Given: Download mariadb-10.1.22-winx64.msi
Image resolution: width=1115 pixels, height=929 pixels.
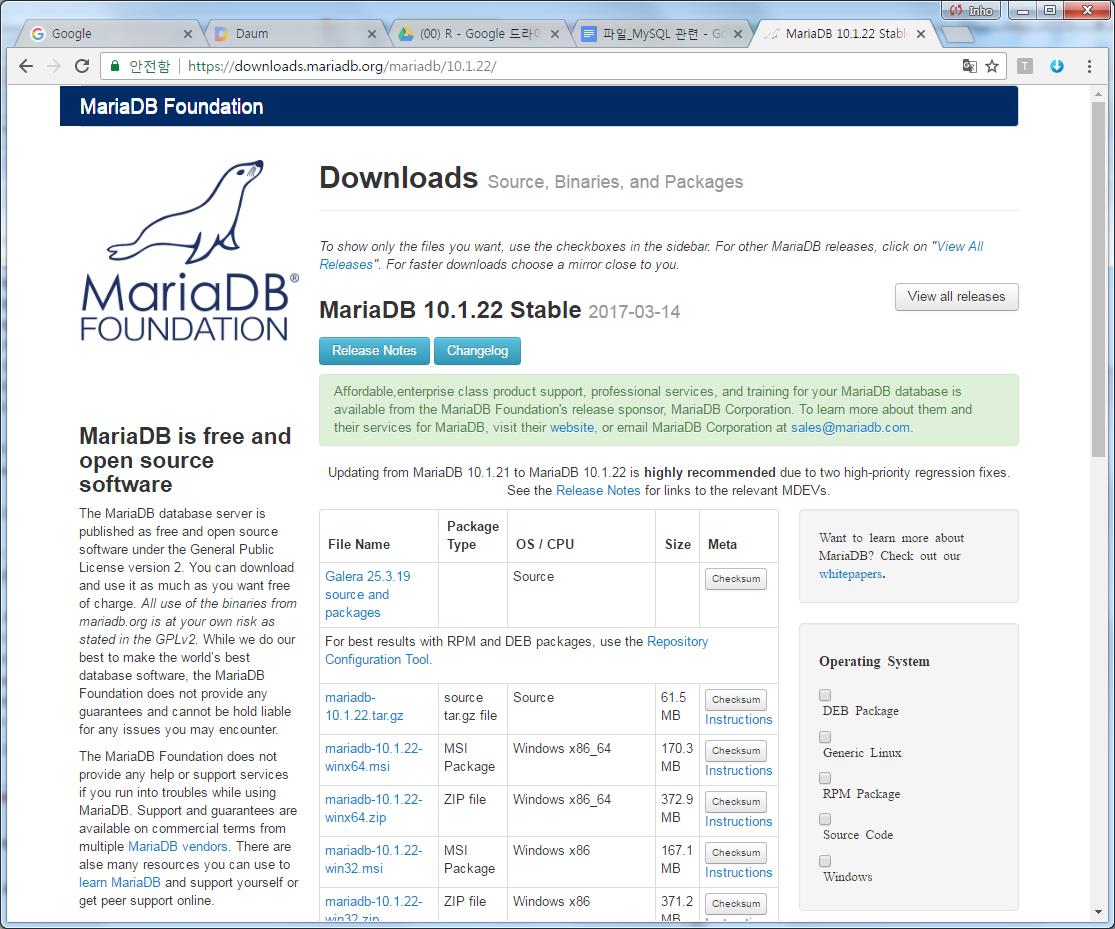Looking at the screenshot, I should (373, 758).
